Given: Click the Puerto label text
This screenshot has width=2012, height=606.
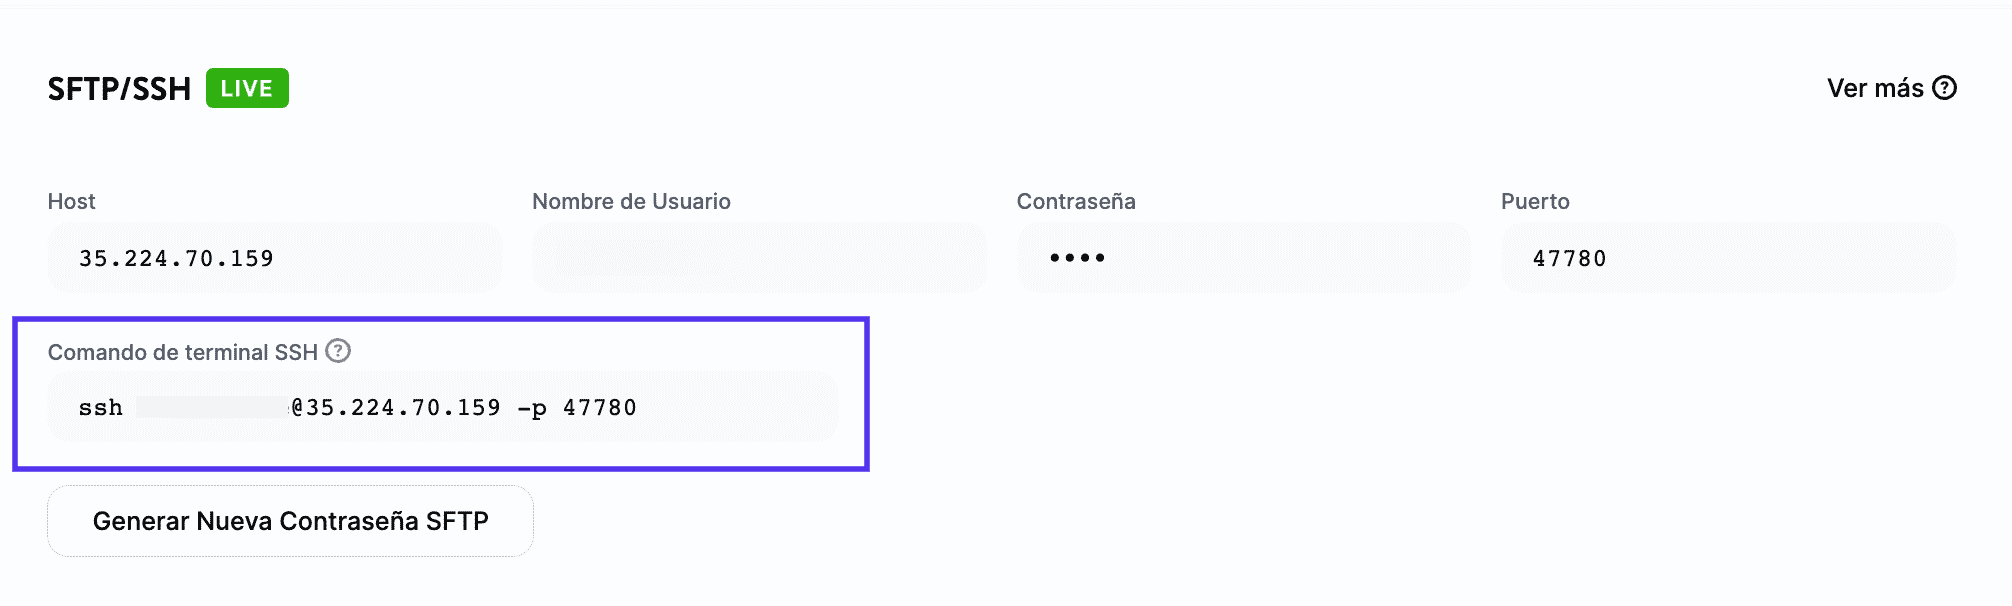Looking at the screenshot, I should tap(1535, 201).
